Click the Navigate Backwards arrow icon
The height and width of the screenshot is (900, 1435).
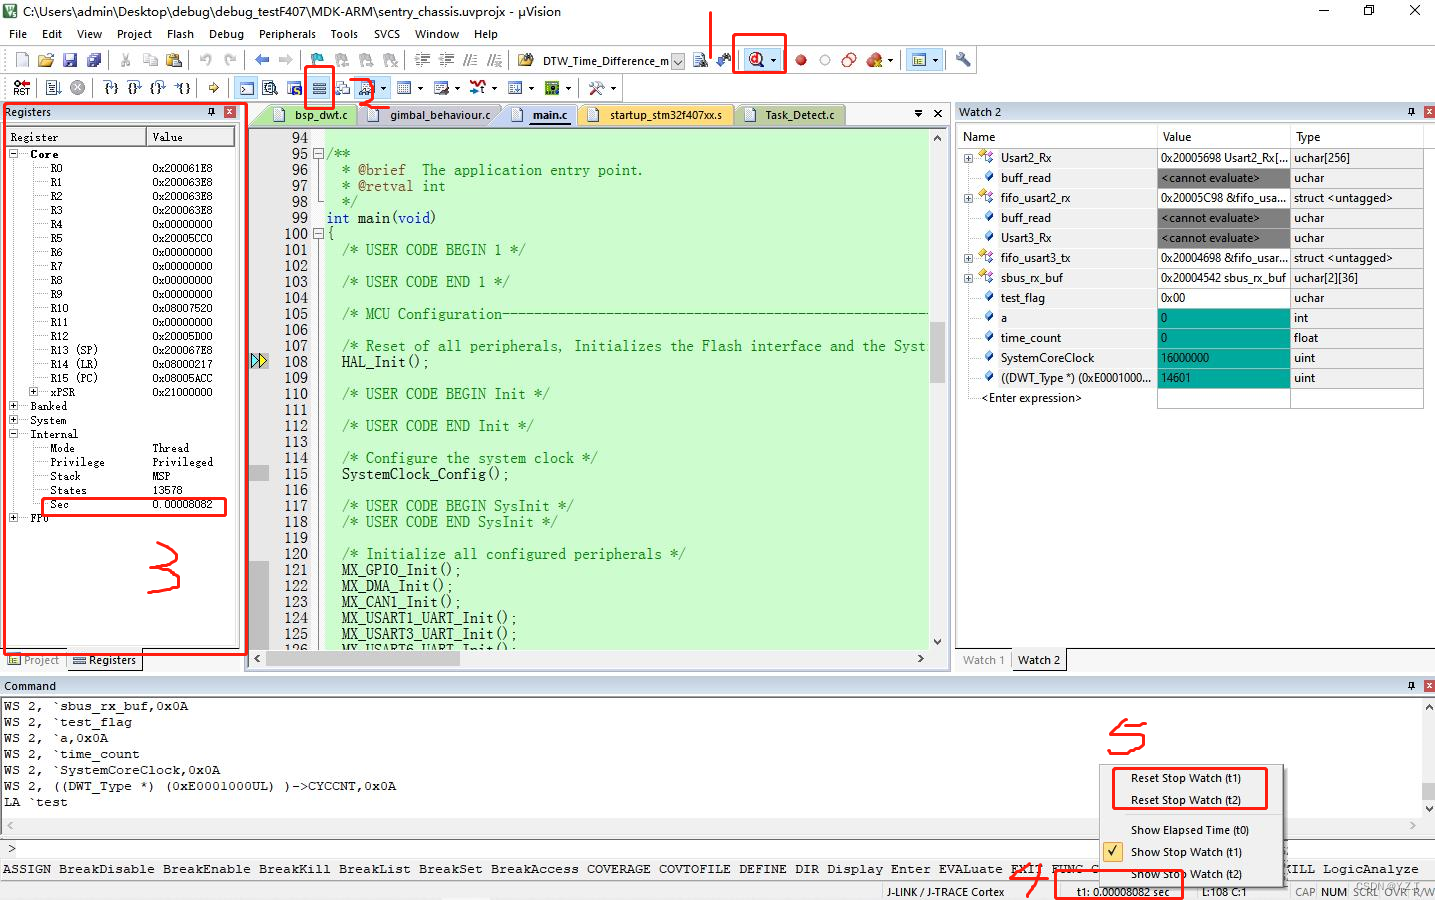262,60
